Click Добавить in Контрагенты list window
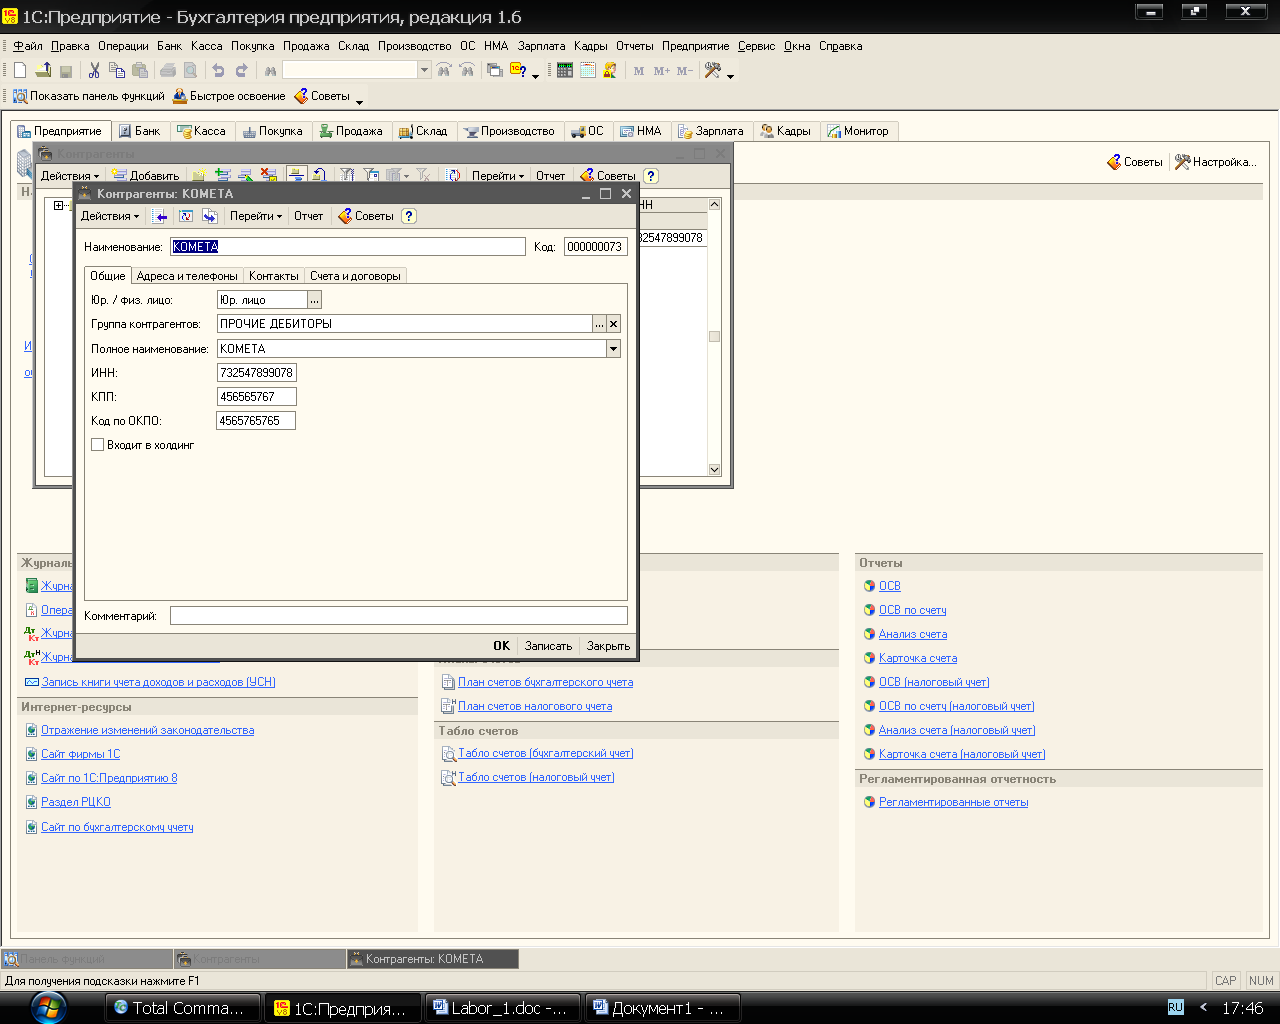The height and width of the screenshot is (1024, 1280). [146, 176]
